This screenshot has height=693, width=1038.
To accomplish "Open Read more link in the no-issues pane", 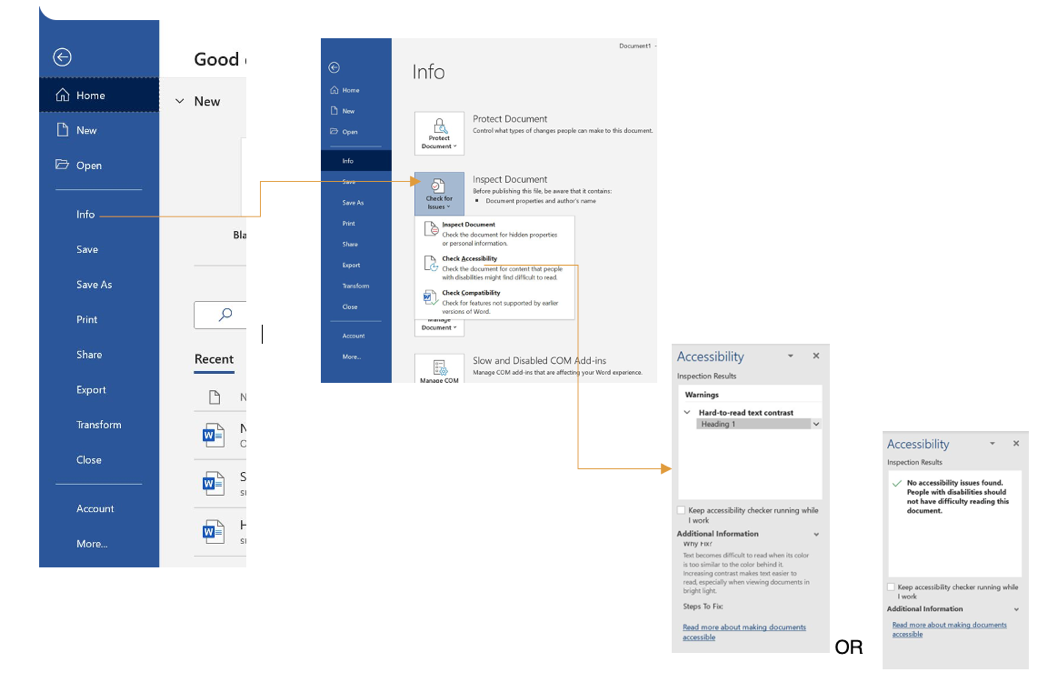I will click(x=949, y=629).
